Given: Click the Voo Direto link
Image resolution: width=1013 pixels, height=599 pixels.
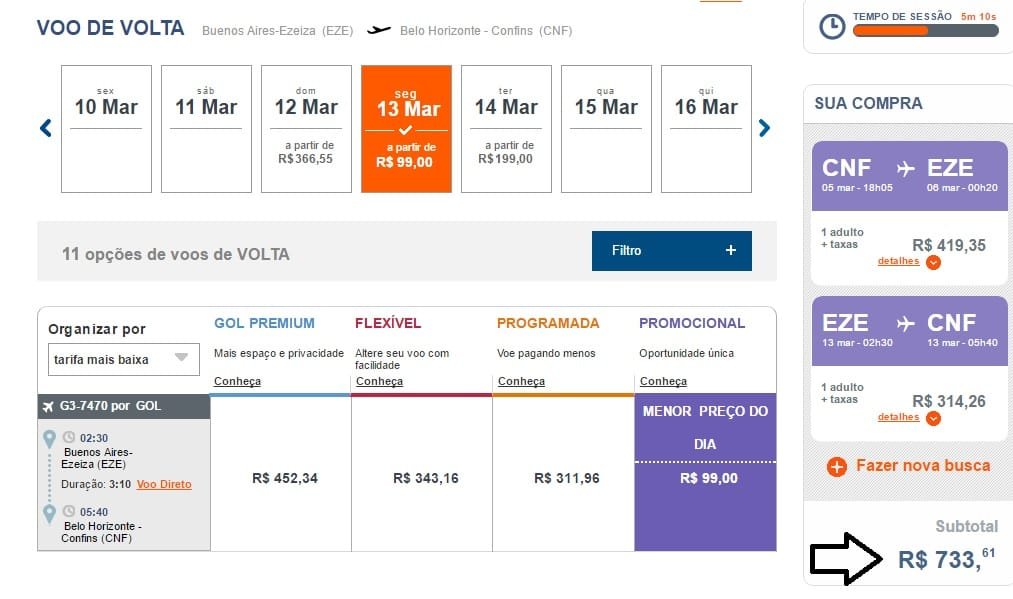Looking at the screenshot, I should [x=164, y=484].
